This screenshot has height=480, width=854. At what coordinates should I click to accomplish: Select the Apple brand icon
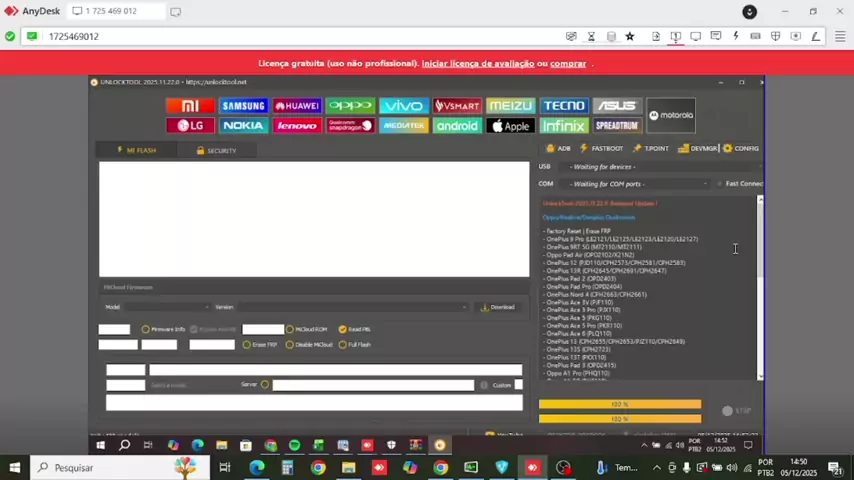click(x=510, y=126)
